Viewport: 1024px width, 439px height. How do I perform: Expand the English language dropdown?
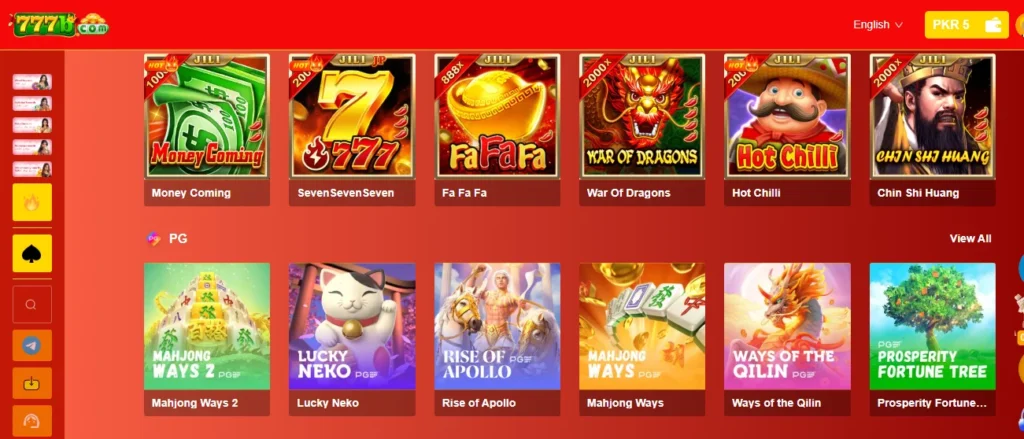pos(877,25)
